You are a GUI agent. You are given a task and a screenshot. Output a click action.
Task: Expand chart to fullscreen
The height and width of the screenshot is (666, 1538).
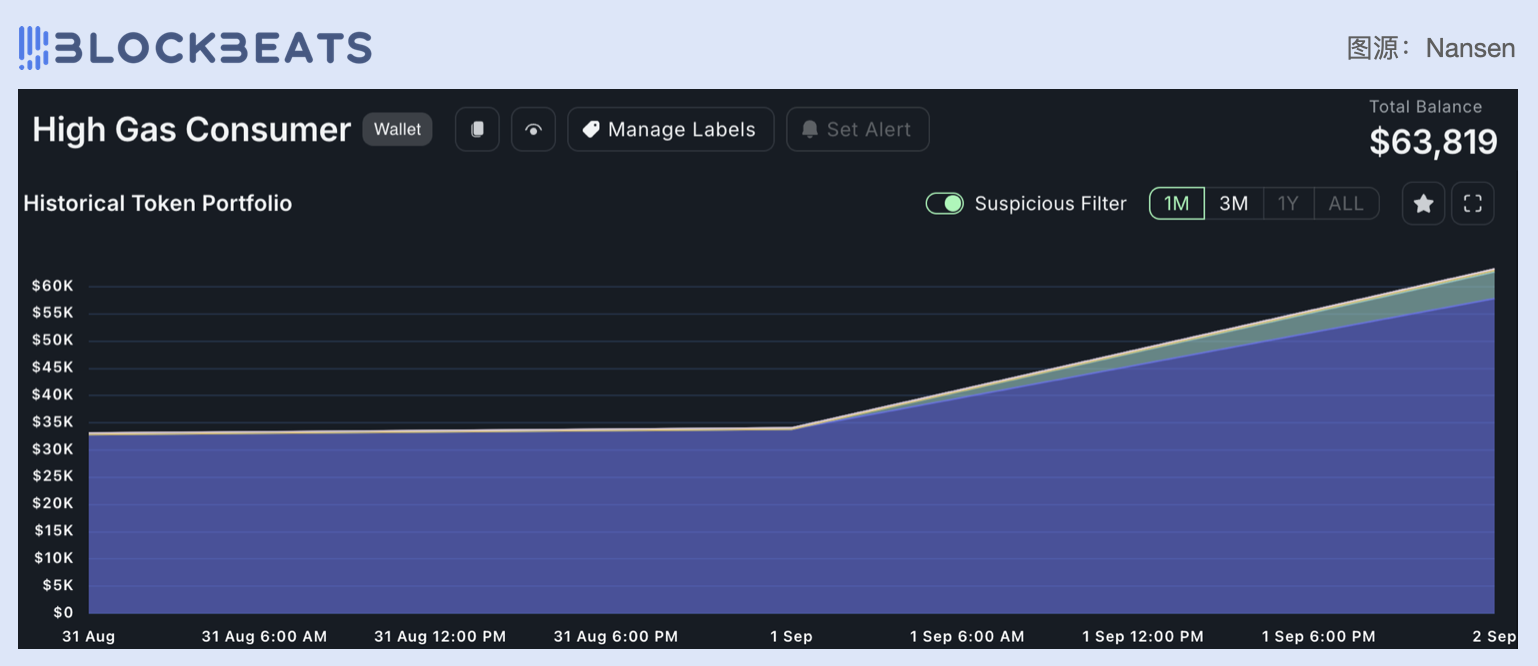click(x=1472, y=204)
